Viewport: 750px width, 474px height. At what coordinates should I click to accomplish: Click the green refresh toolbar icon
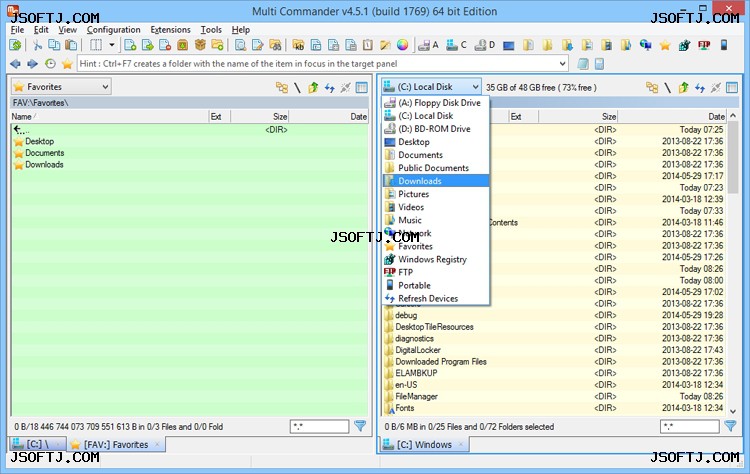click(x=15, y=45)
